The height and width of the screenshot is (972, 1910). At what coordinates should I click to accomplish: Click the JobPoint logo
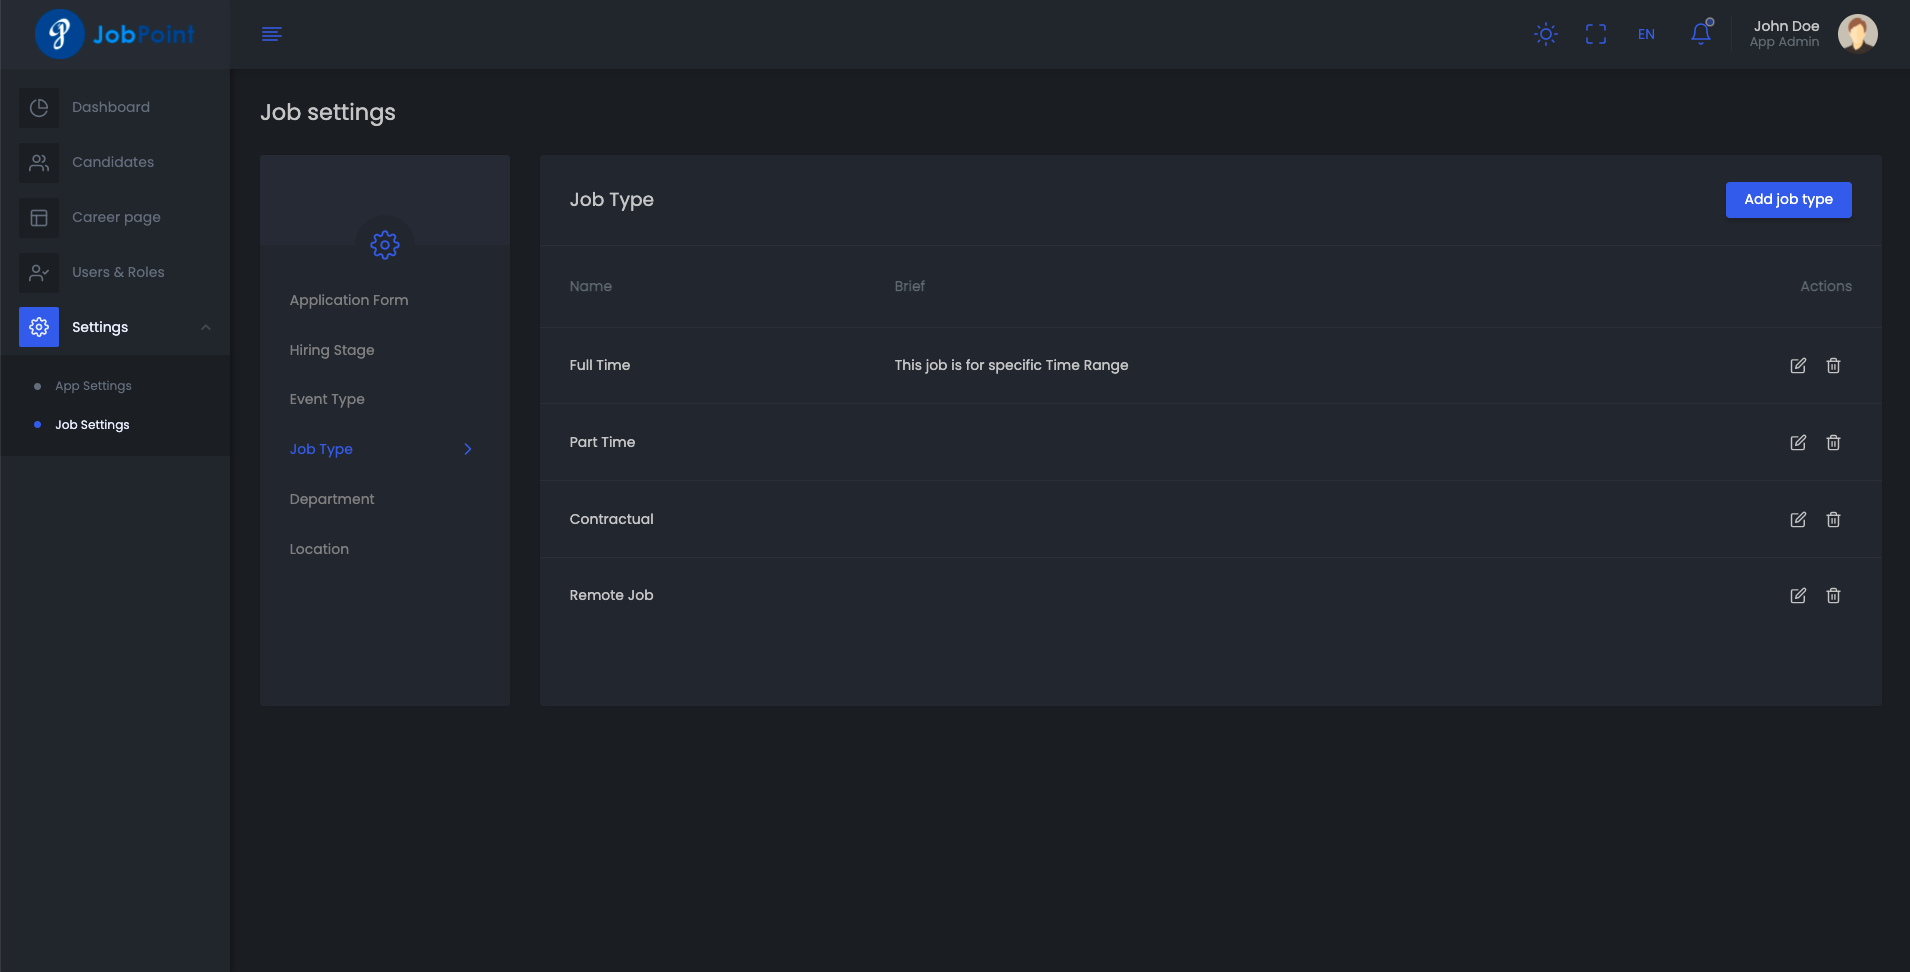[115, 34]
